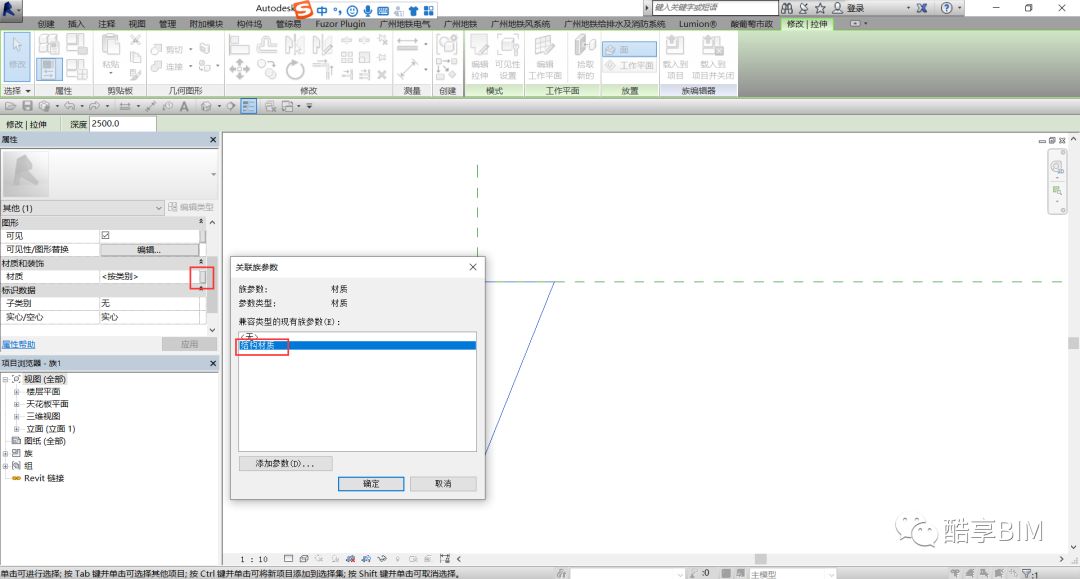Click 确定 (OK) in the dialog
This screenshot has height=579, width=1080.
pos(371,484)
